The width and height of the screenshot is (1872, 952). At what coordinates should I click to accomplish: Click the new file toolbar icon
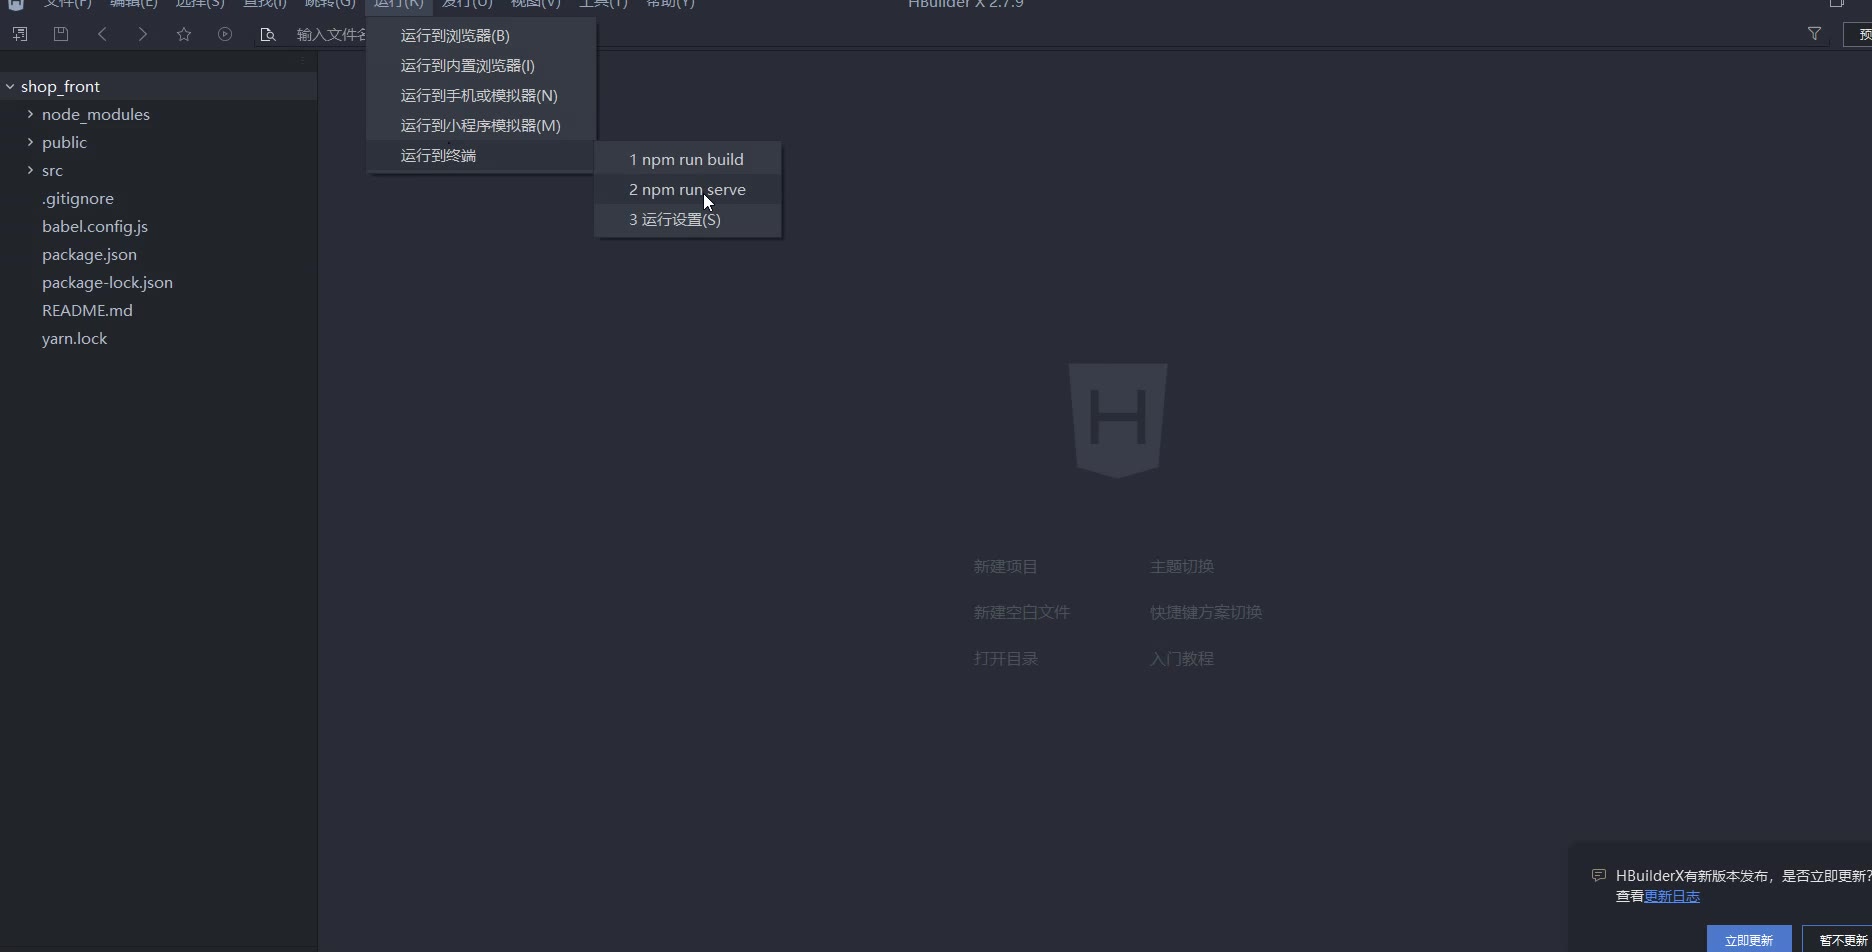(x=19, y=34)
